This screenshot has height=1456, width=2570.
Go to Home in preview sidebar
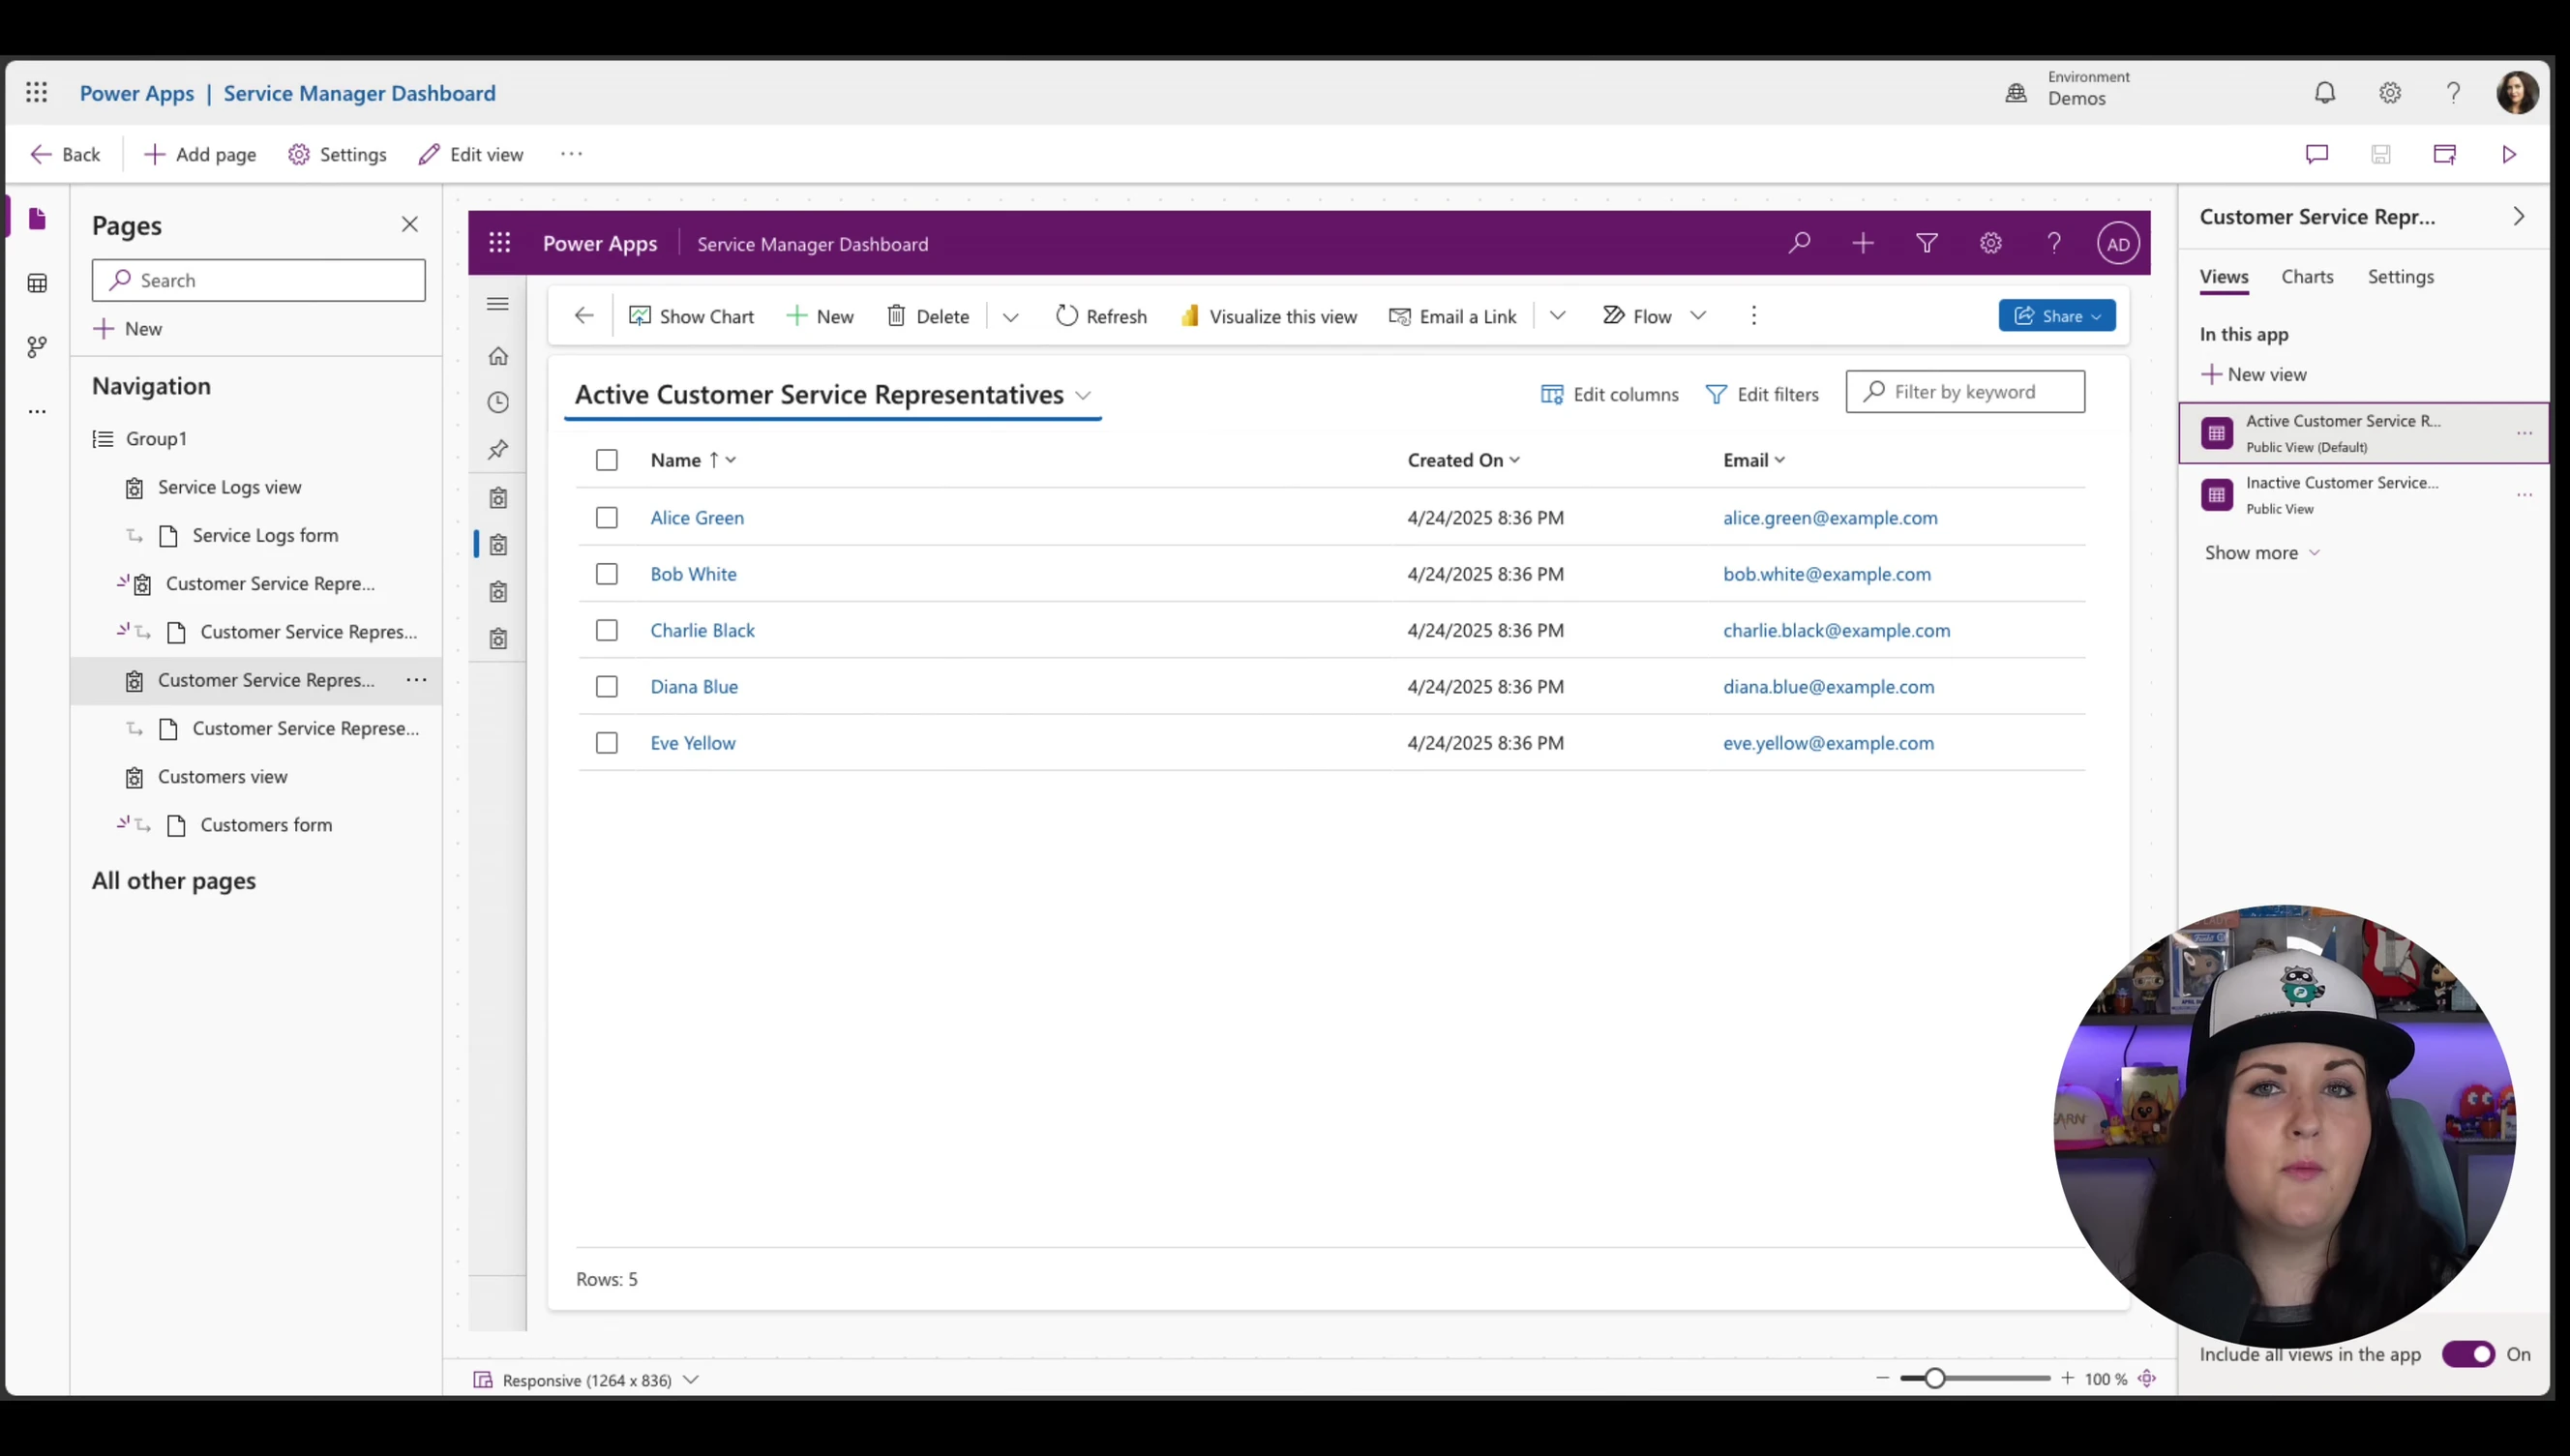click(498, 356)
